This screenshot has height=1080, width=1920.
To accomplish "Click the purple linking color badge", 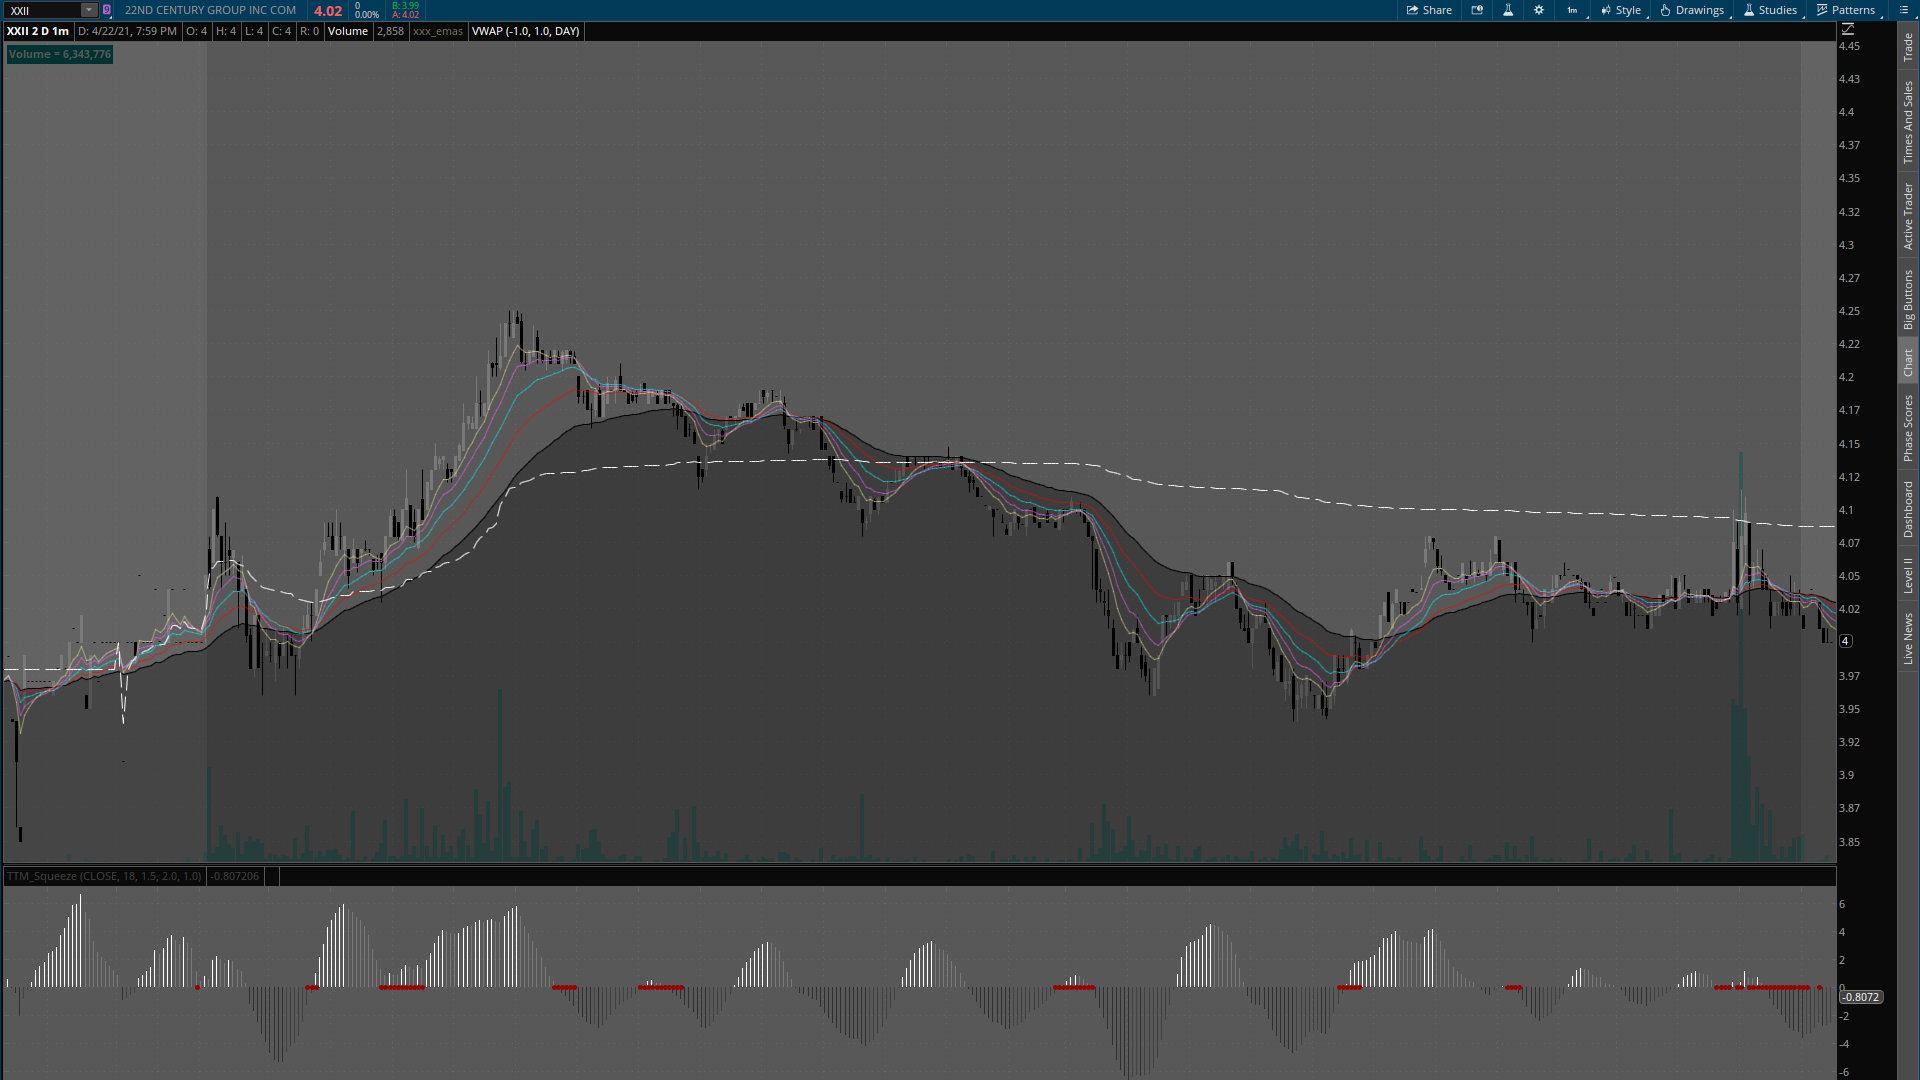I will [x=107, y=10].
